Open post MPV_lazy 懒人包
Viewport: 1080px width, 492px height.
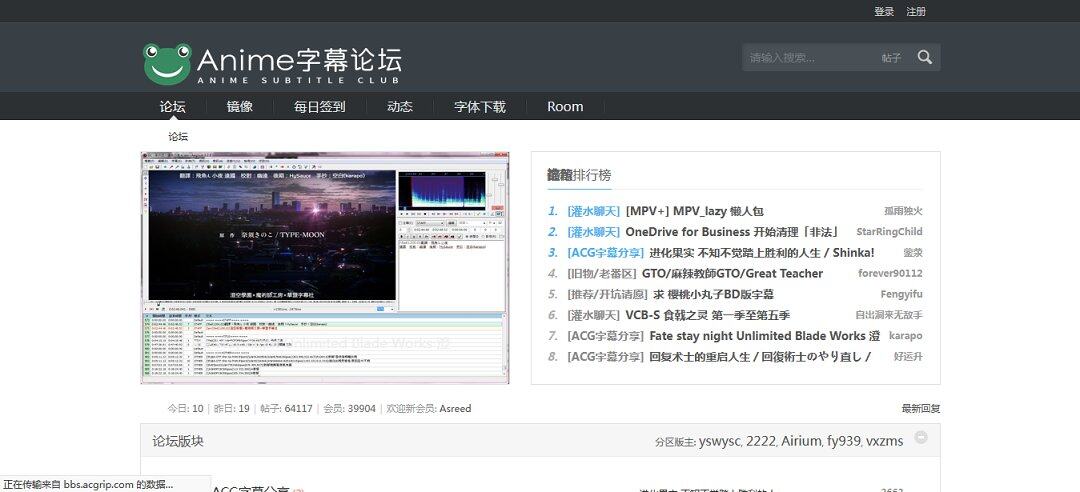pos(694,212)
